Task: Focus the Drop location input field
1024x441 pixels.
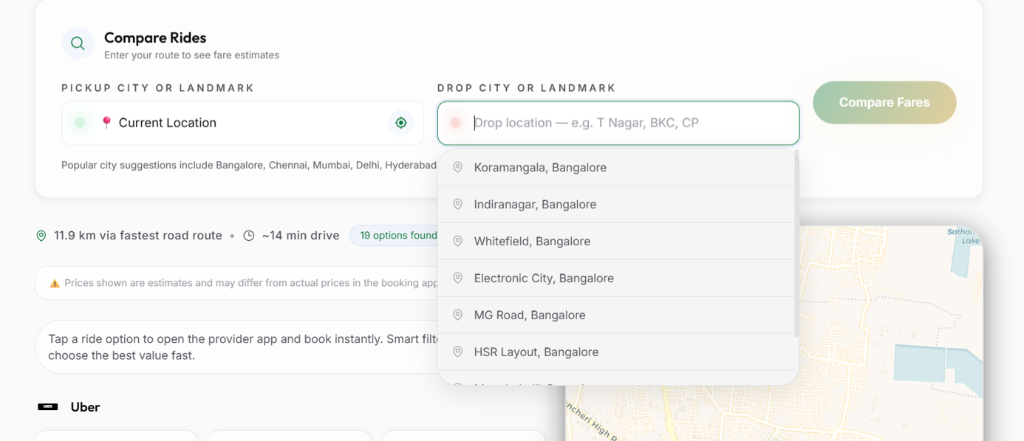Action: [x=618, y=123]
